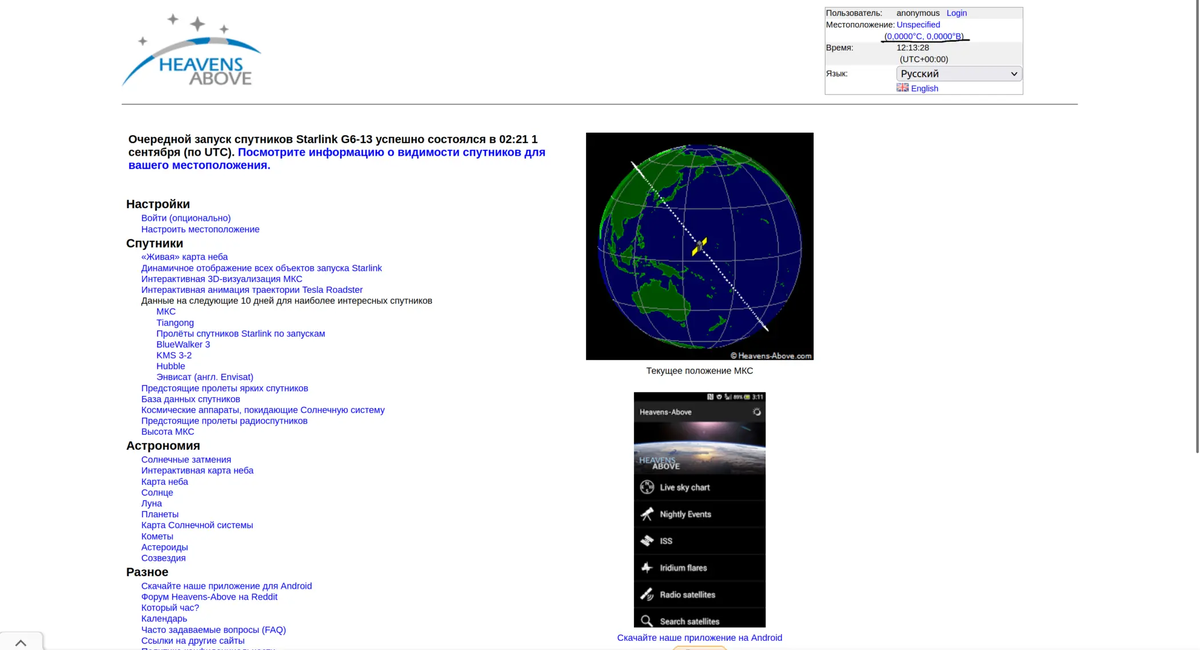Click the English flag icon
This screenshot has height=650, width=1200.
click(x=902, y=88)
